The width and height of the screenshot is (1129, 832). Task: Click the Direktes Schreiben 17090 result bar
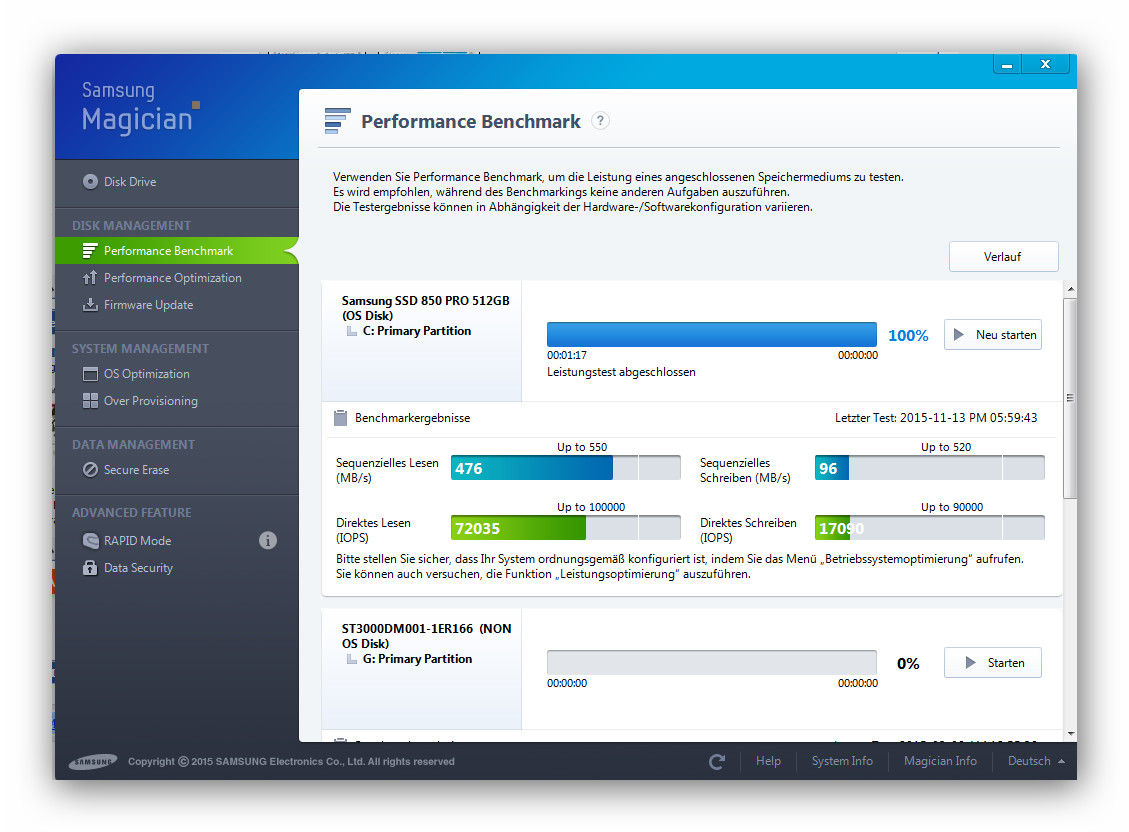(930, 528)
